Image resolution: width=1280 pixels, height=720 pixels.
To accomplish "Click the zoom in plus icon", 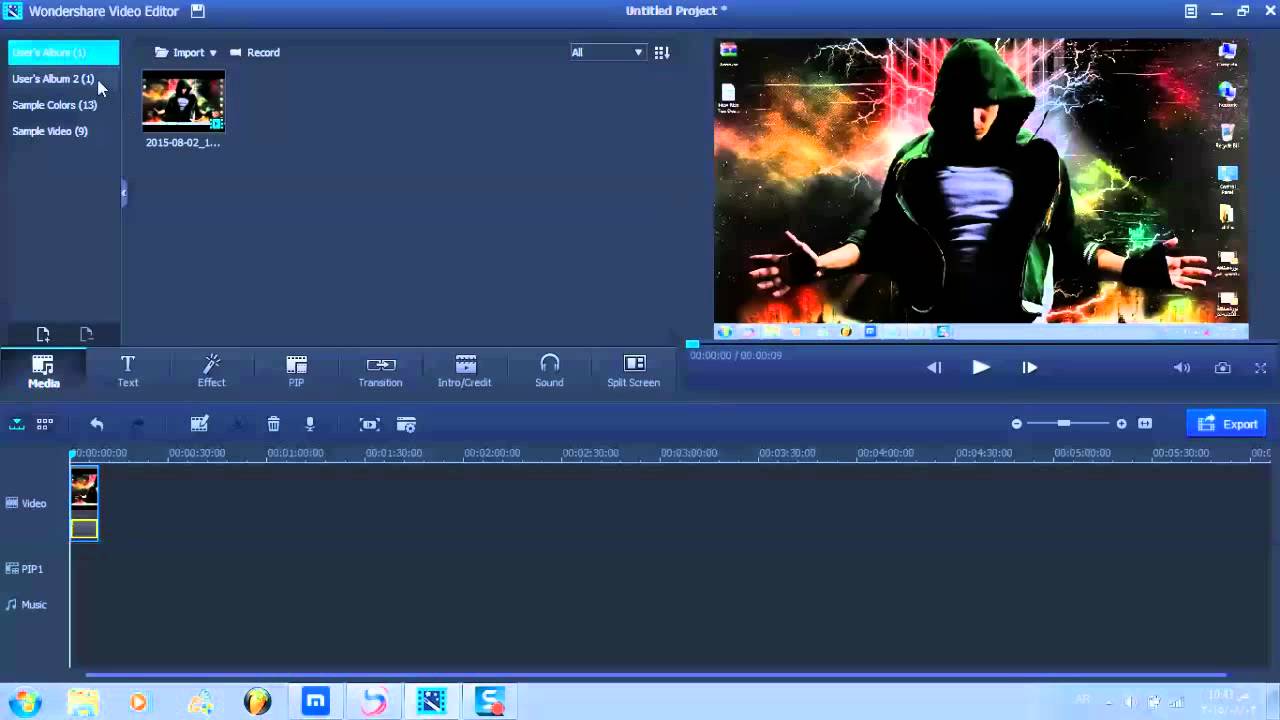I will click(x=1121, y=424).
